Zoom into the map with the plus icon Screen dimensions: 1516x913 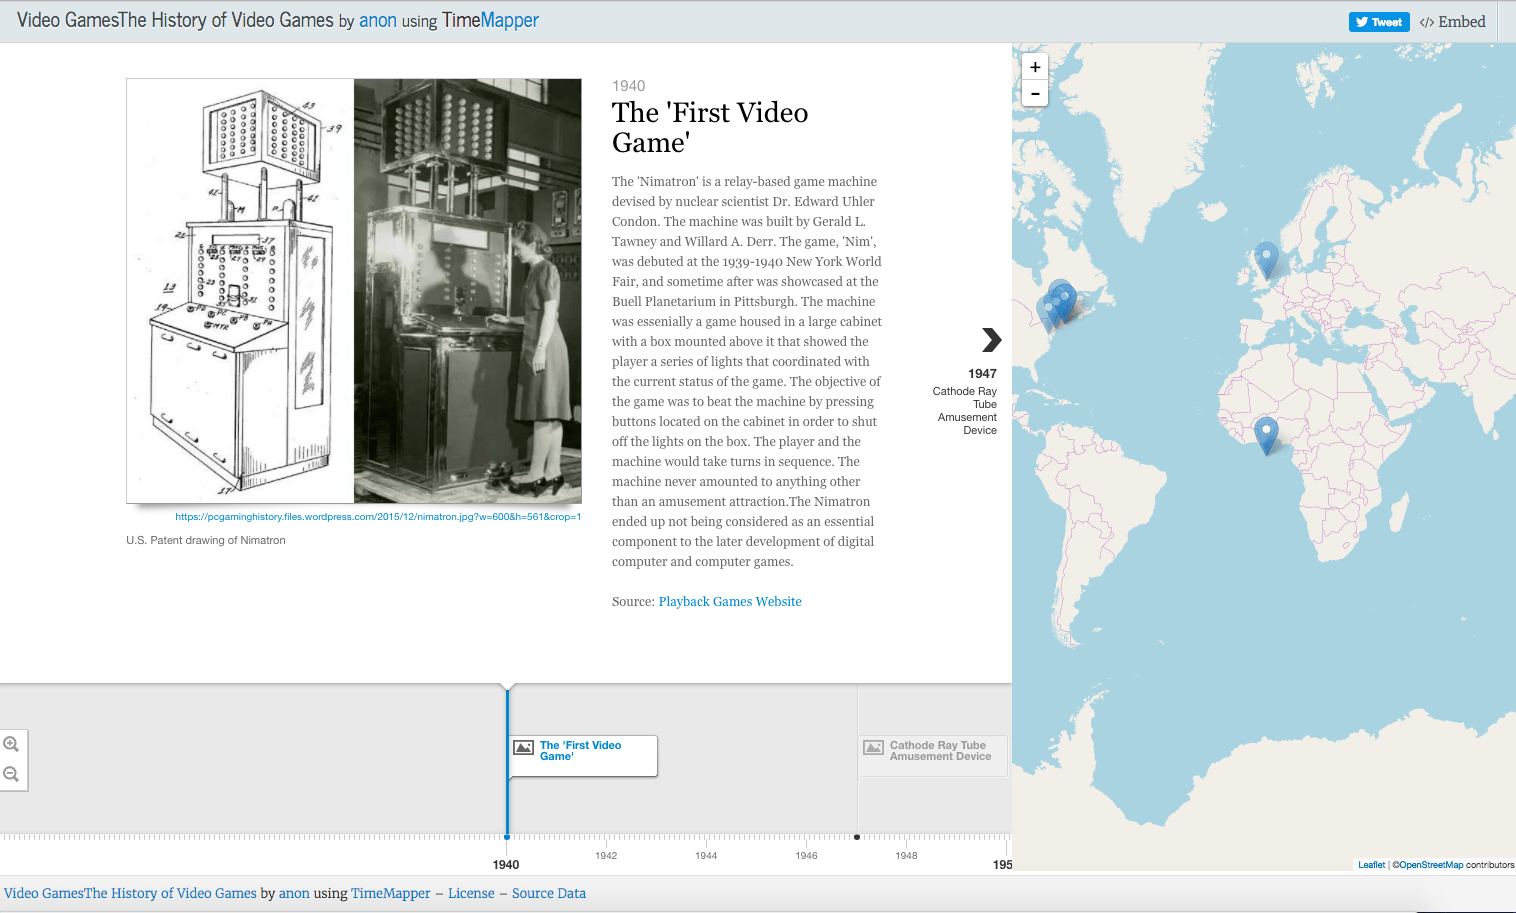tap(1034, 67)
